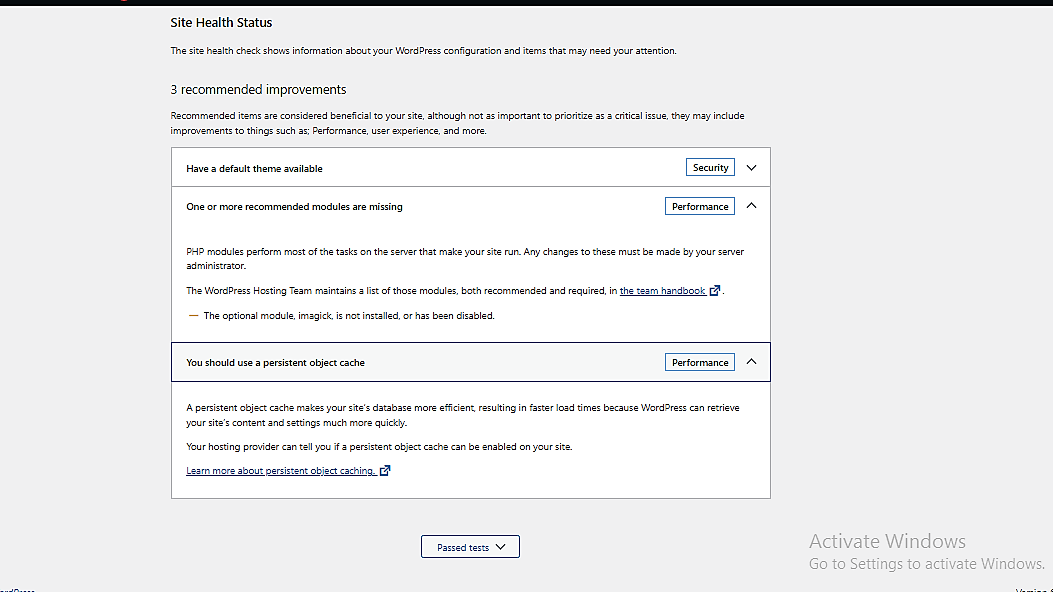Expand the default theme section chevron
The height and width of the screenshot is (592, 1053).
click(751, 168)
